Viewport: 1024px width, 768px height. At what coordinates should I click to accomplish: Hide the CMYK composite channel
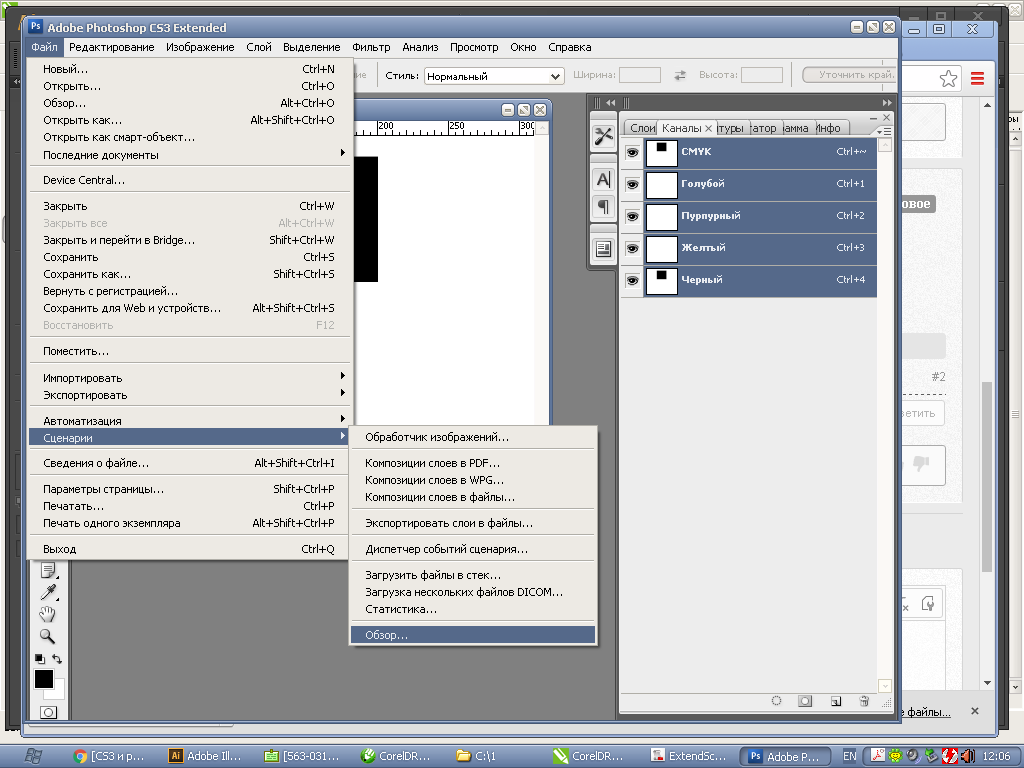click(x=632, y=152)
